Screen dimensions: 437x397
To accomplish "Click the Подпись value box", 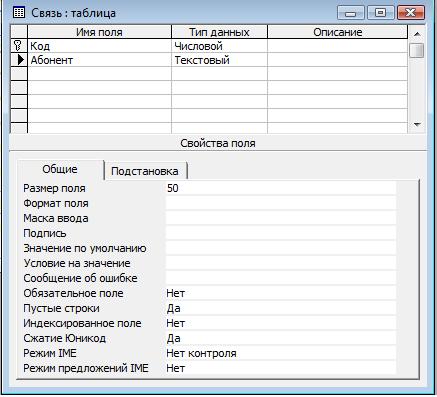I will click(x=280, y=233).
